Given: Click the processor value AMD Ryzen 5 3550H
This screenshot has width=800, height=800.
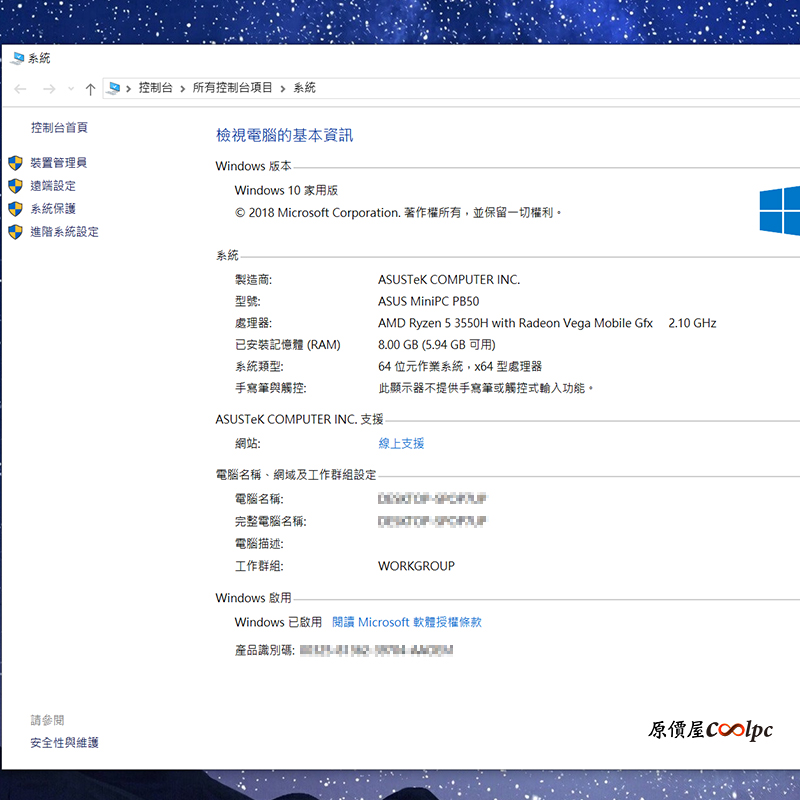Looking at the screenshot, I should click(515, 323).
